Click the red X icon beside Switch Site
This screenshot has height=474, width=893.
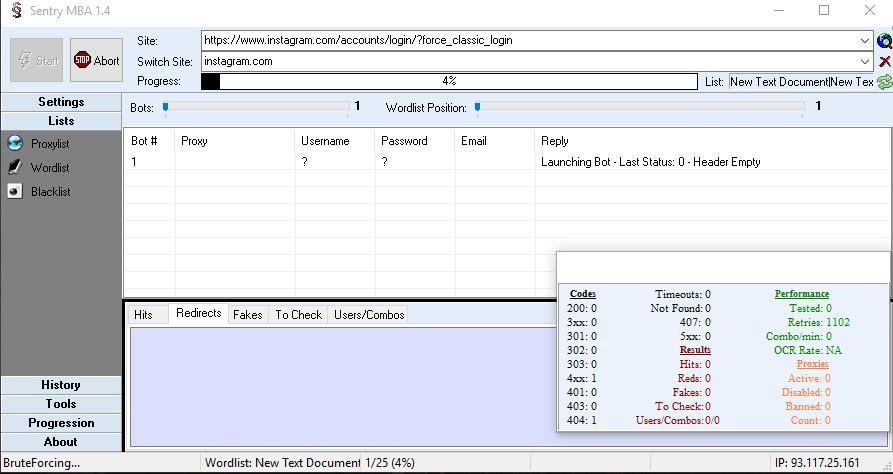(885, 62)
